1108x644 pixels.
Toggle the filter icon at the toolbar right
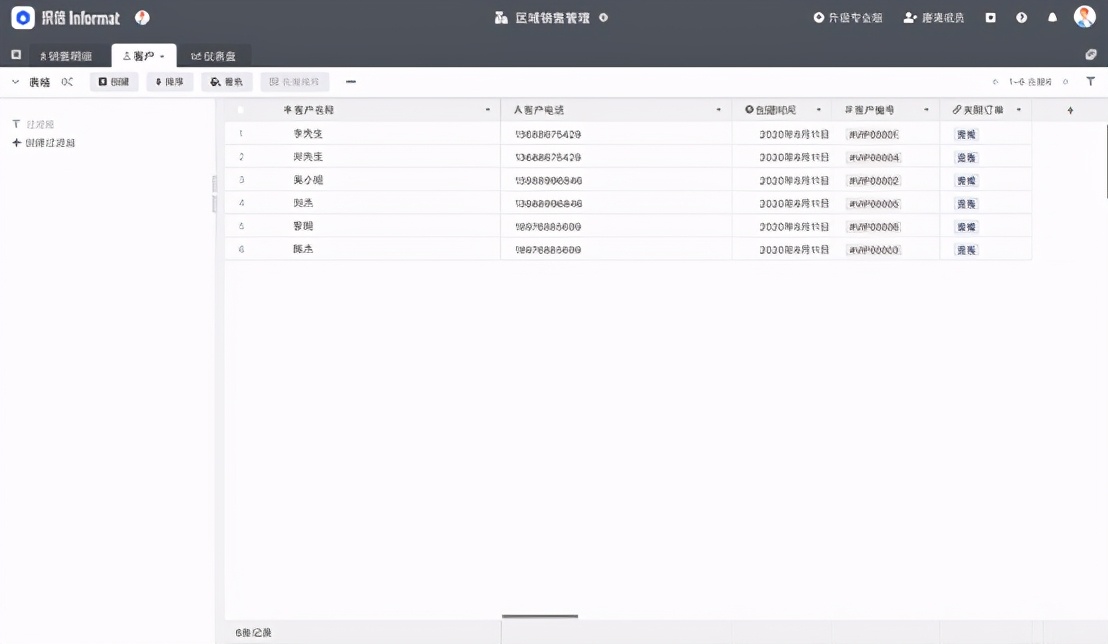pyautogui.click(x=1090, y=81)
